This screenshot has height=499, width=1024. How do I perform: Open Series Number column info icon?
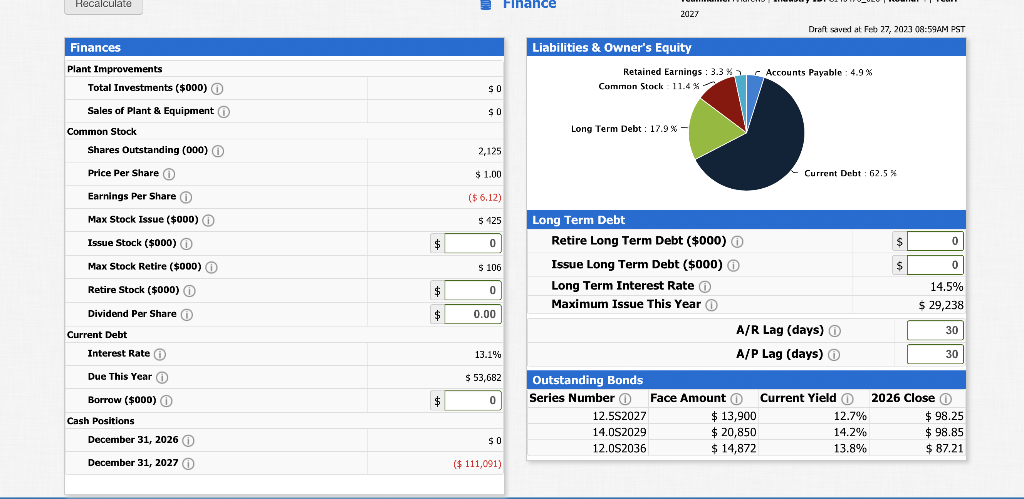[x=625, y=399]
